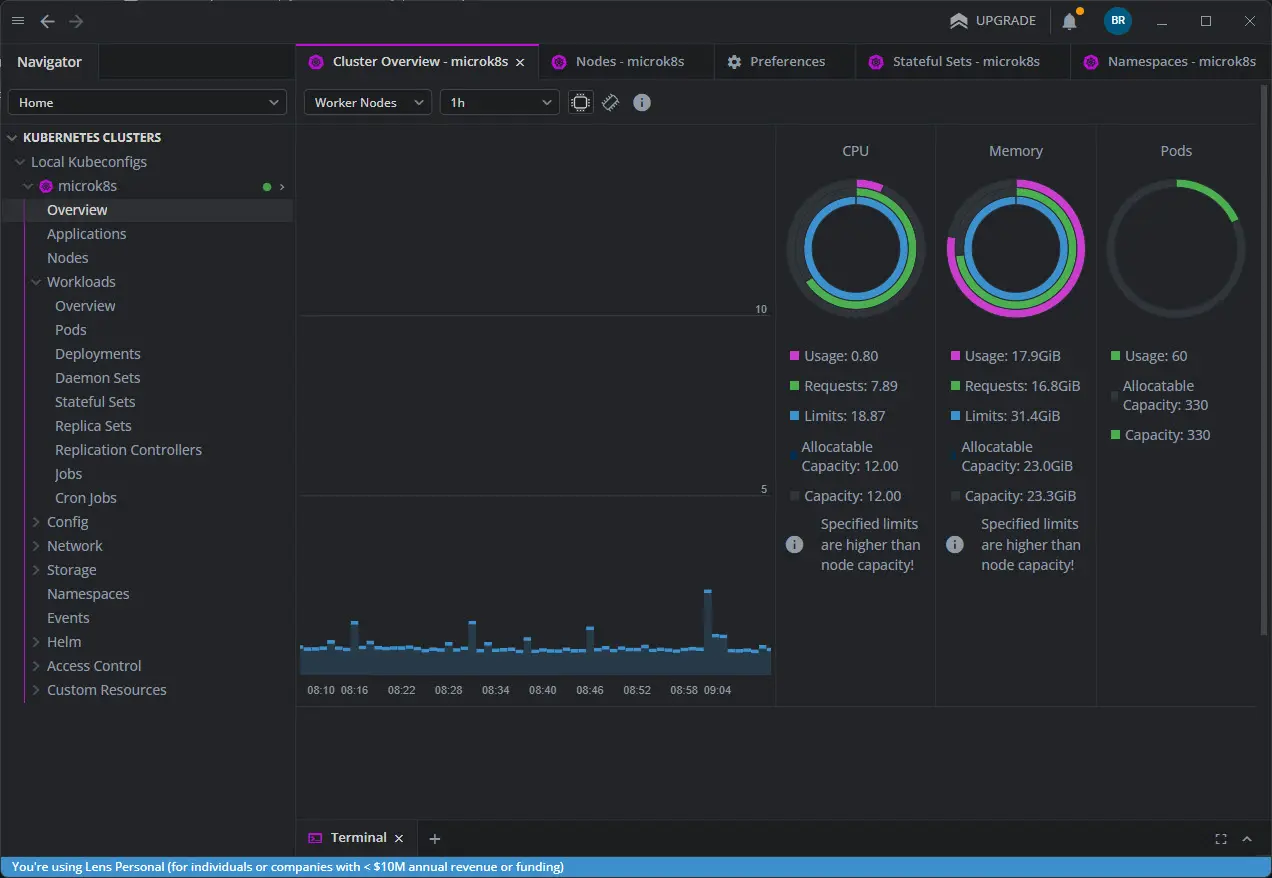1272x878 pixels.
Task: Maximize the terminal panel
Action: [1221, 838]
